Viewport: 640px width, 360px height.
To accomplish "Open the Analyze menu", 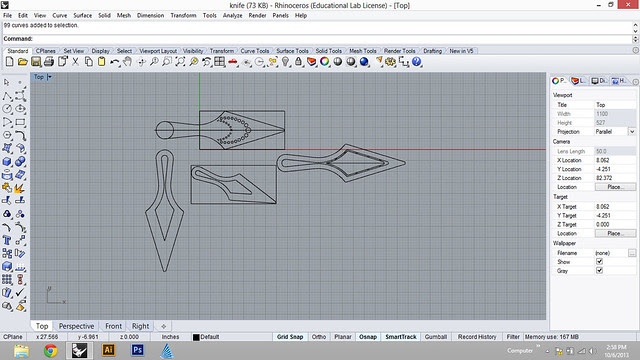I will point(232,16).
